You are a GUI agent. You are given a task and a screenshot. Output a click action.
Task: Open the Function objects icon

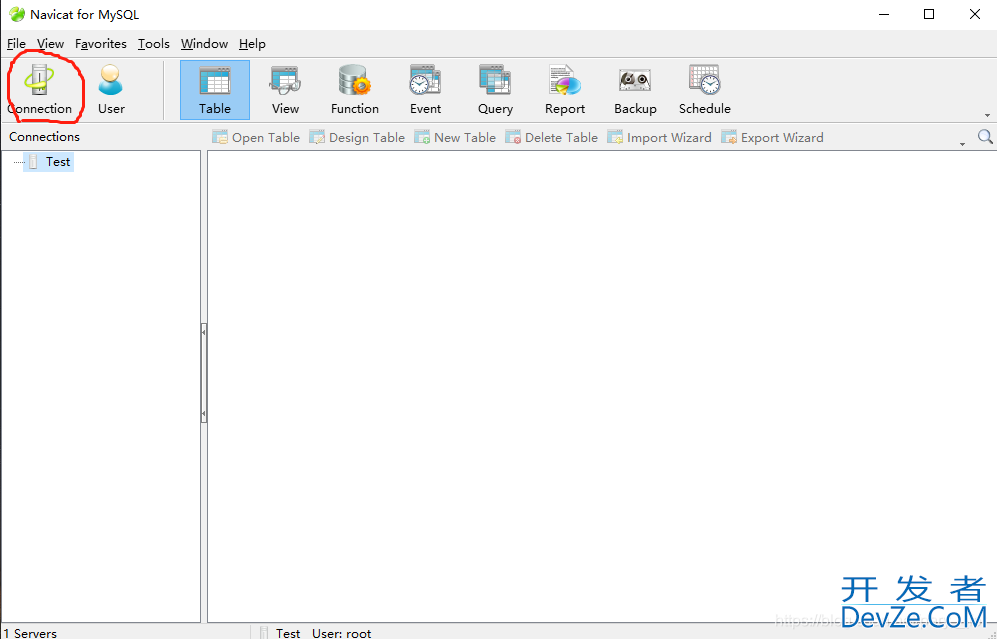click(355, 90)
